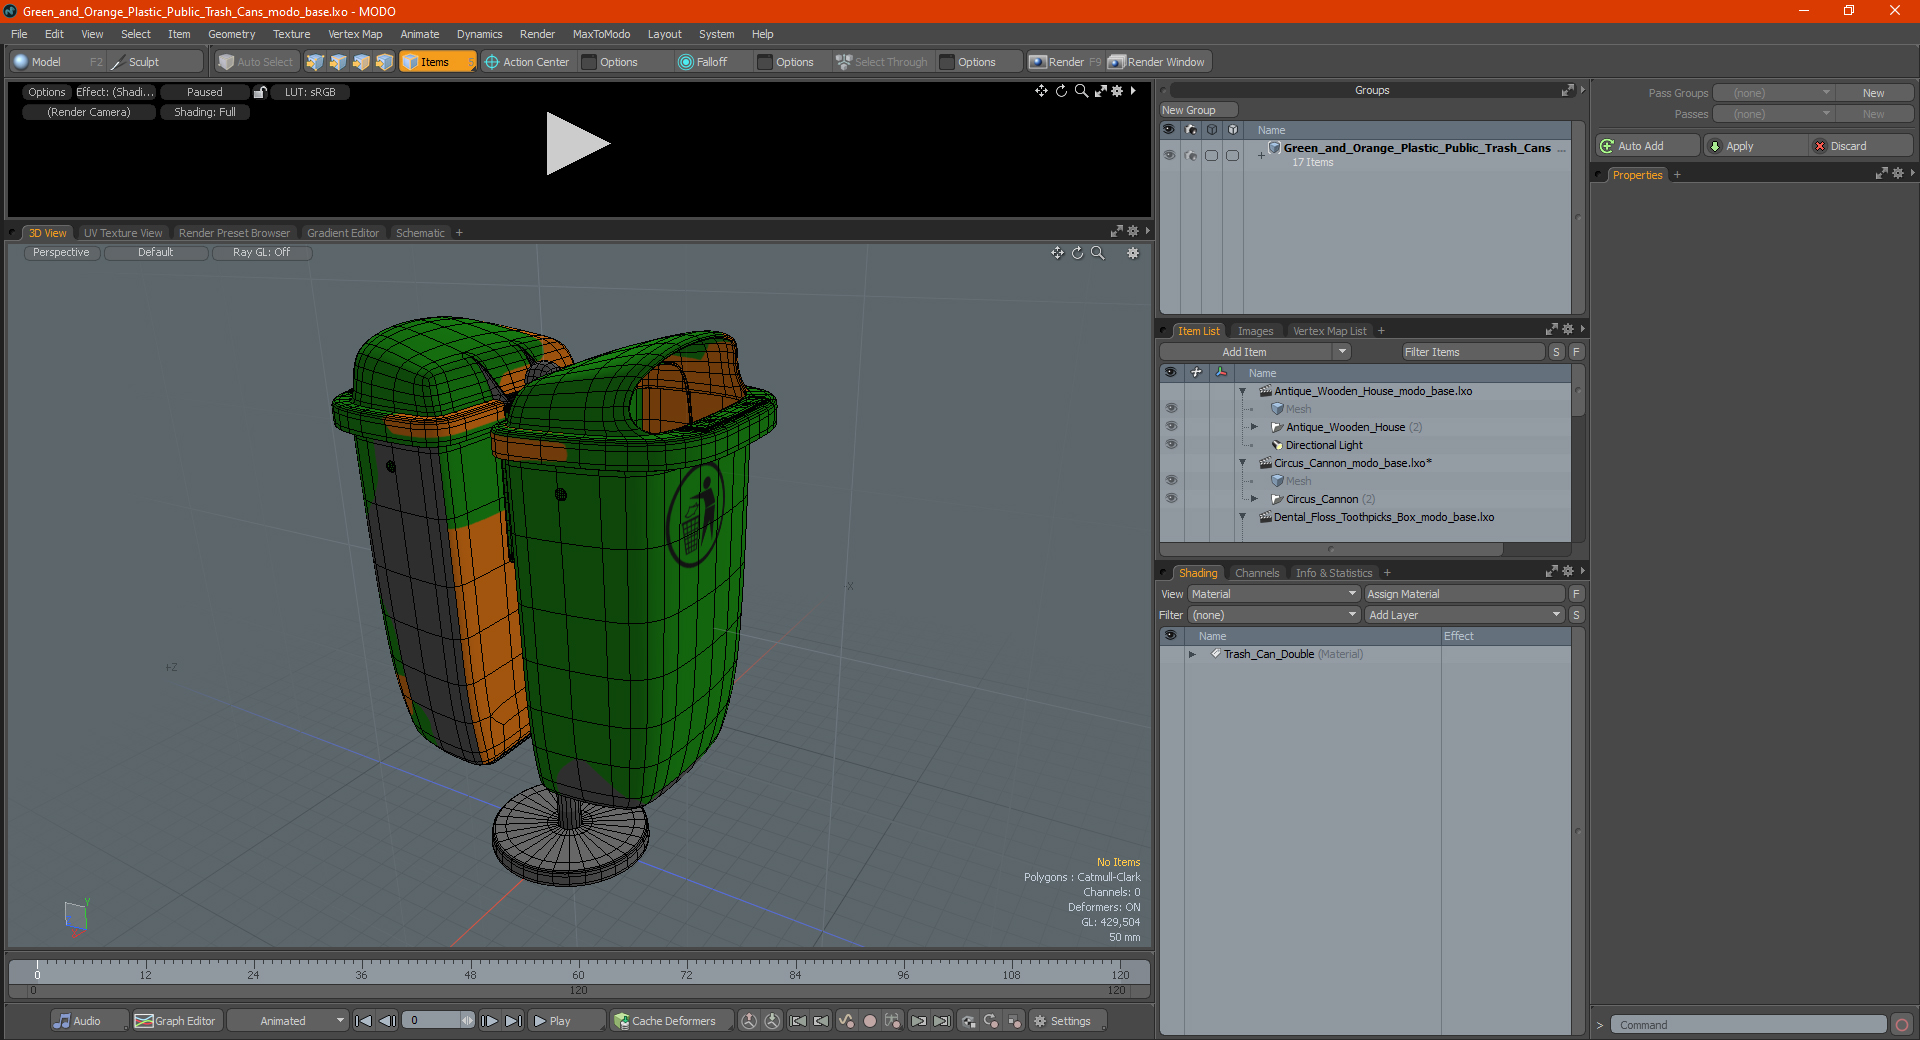
Task: Click 3D viewport rotate icon
Action: pyautogui.click(x=1077, y=253)
